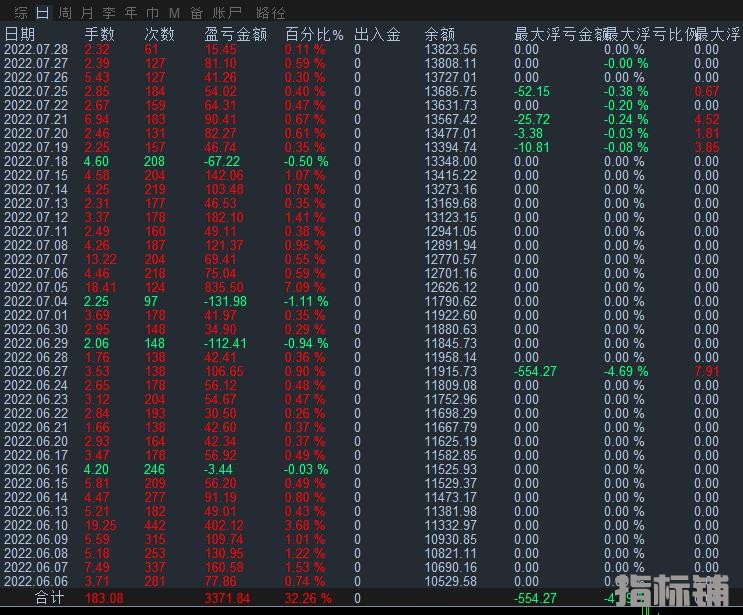Click the 余额 column header
The width and height of the screenshot is (743, 615).
tap(440, 34)
